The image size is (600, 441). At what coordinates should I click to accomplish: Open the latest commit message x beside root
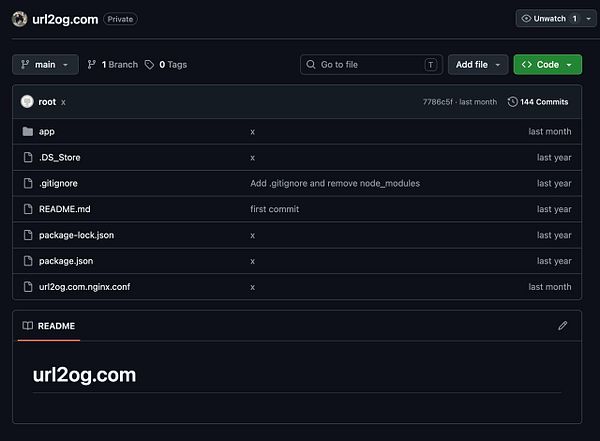click(x=64, y=103)
